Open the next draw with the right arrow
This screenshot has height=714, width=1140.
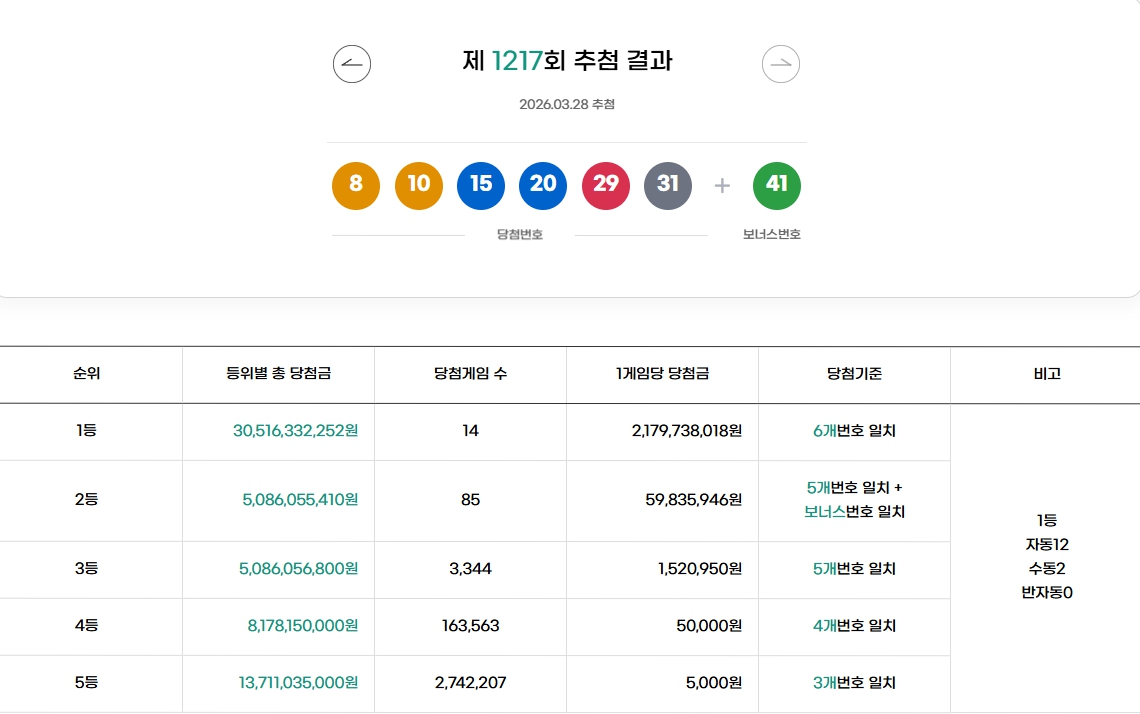[781, 63]
